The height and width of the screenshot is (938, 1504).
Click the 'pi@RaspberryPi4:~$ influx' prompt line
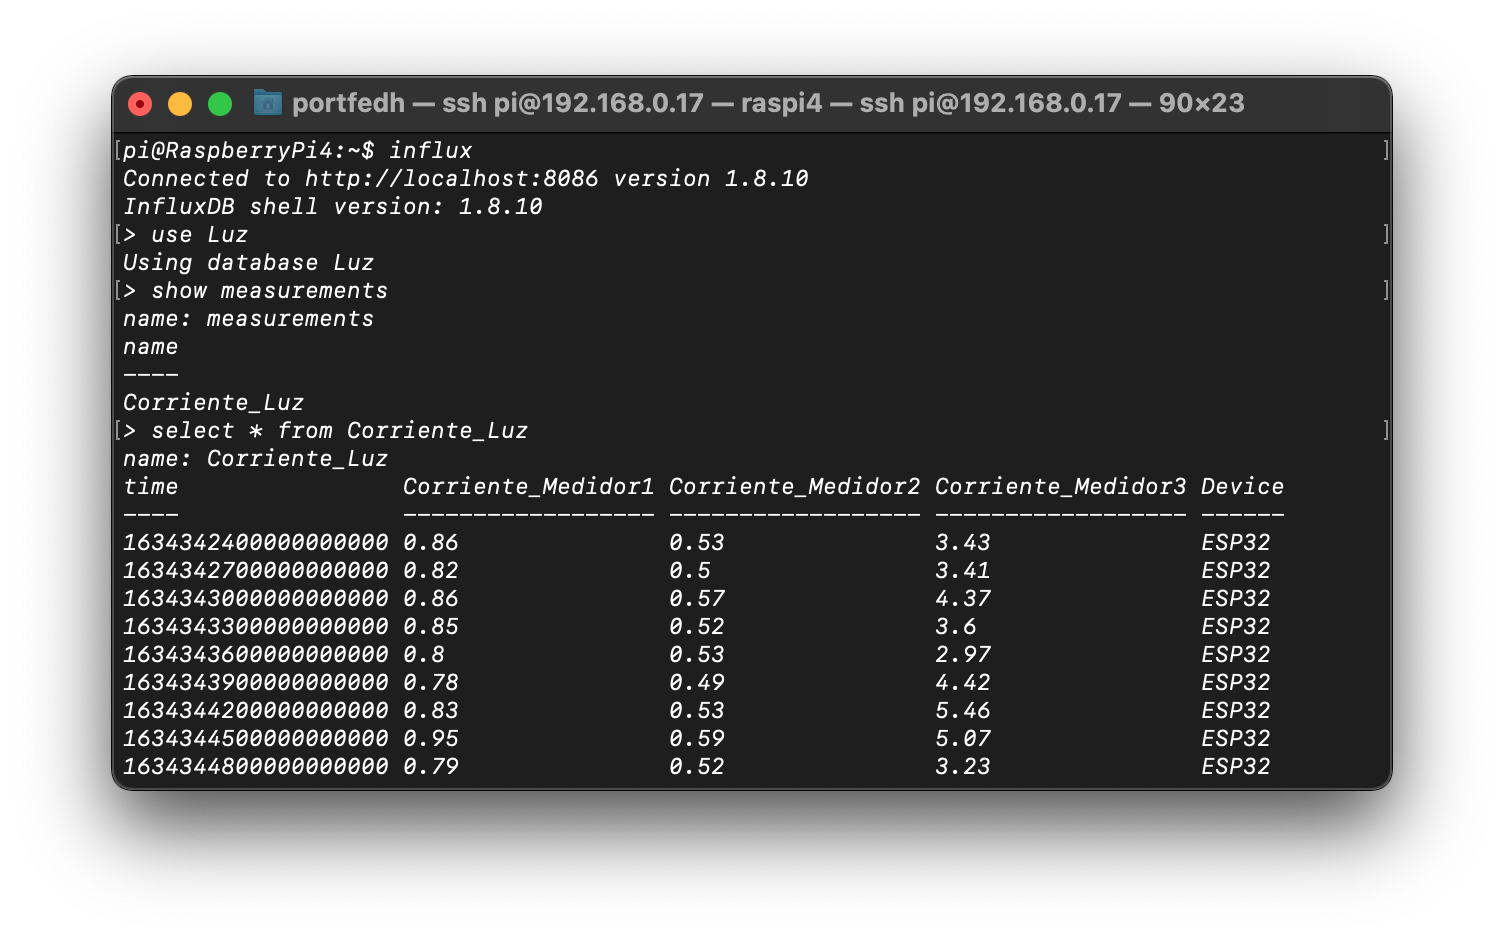click(297, 150)
